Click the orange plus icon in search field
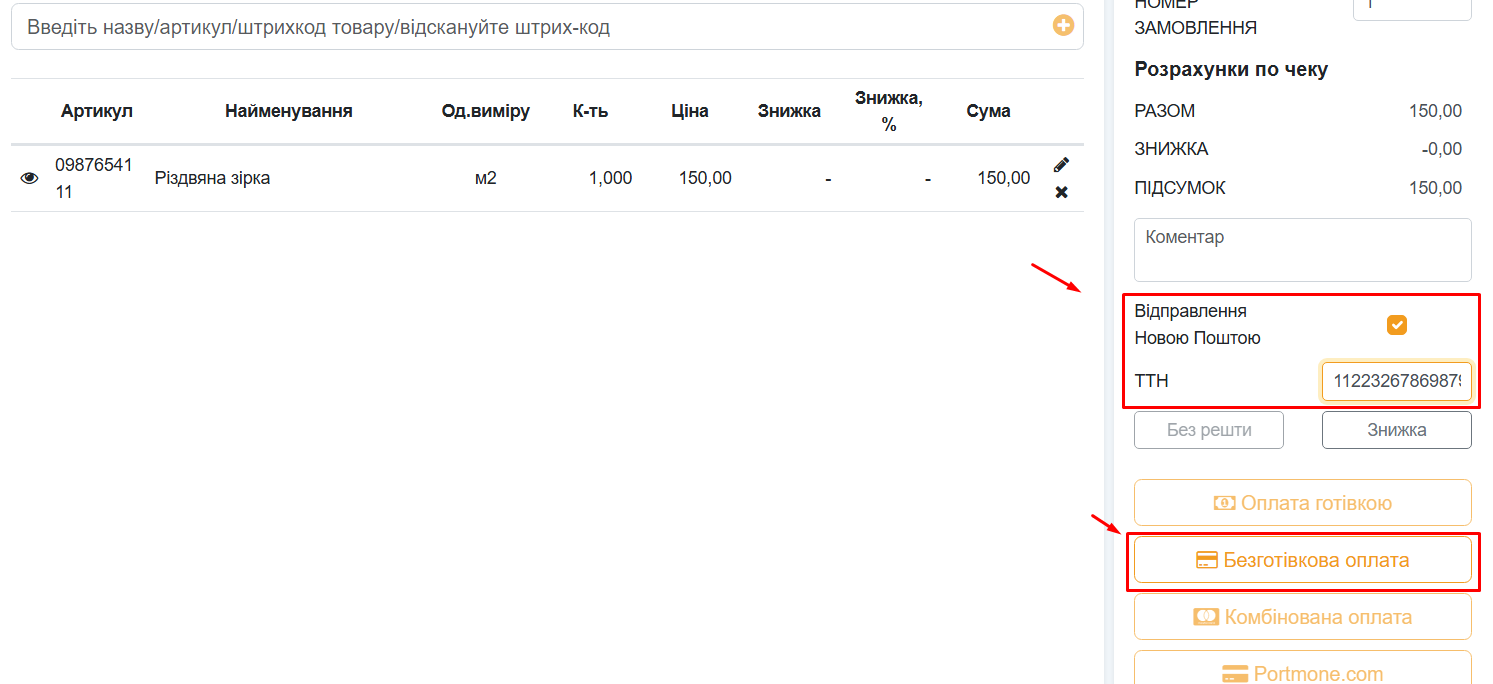 coord(1063,26)
